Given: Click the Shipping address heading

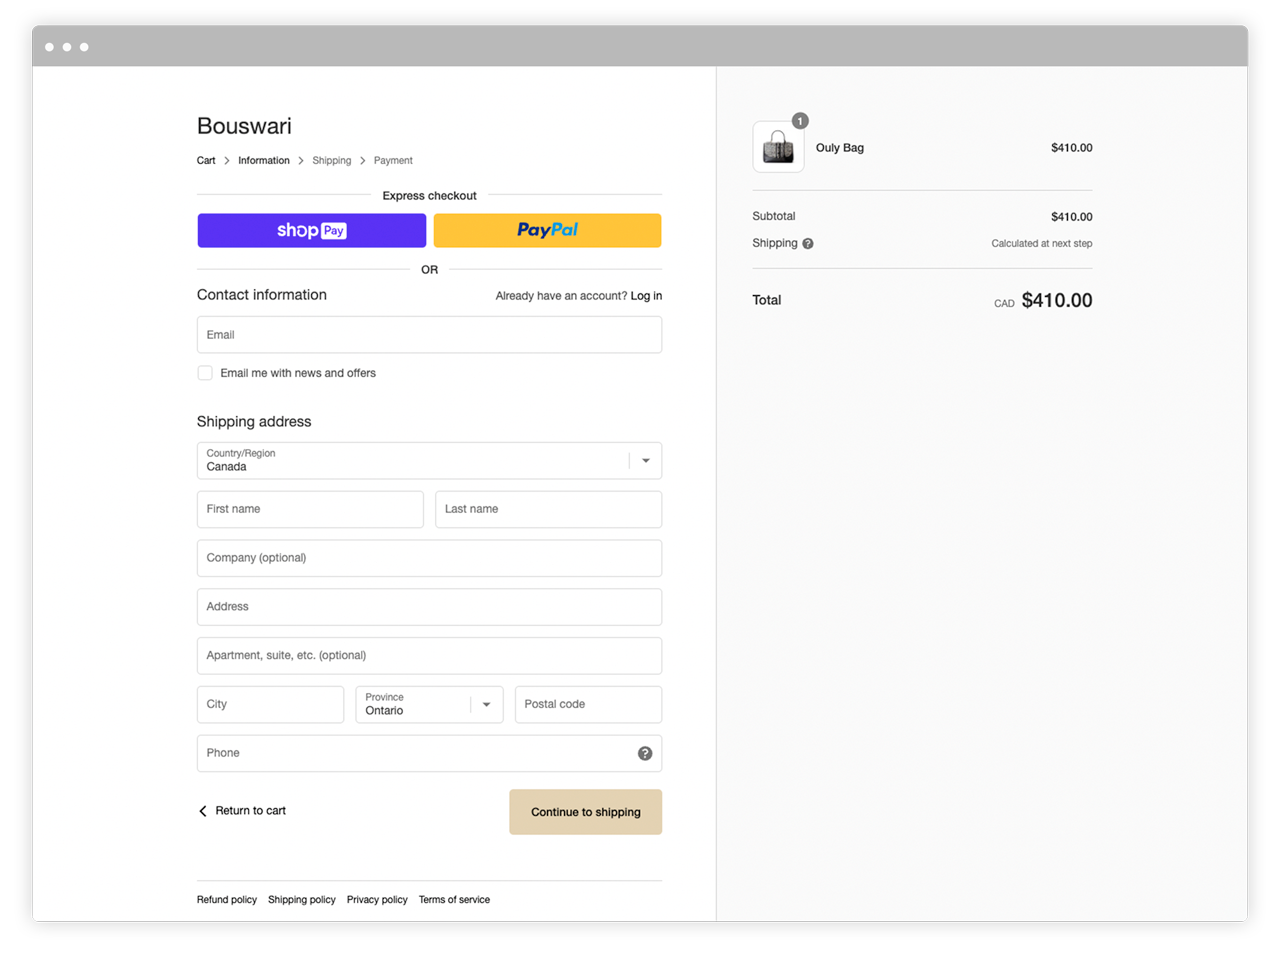Looking at the screenshot, I should [254, 422].
